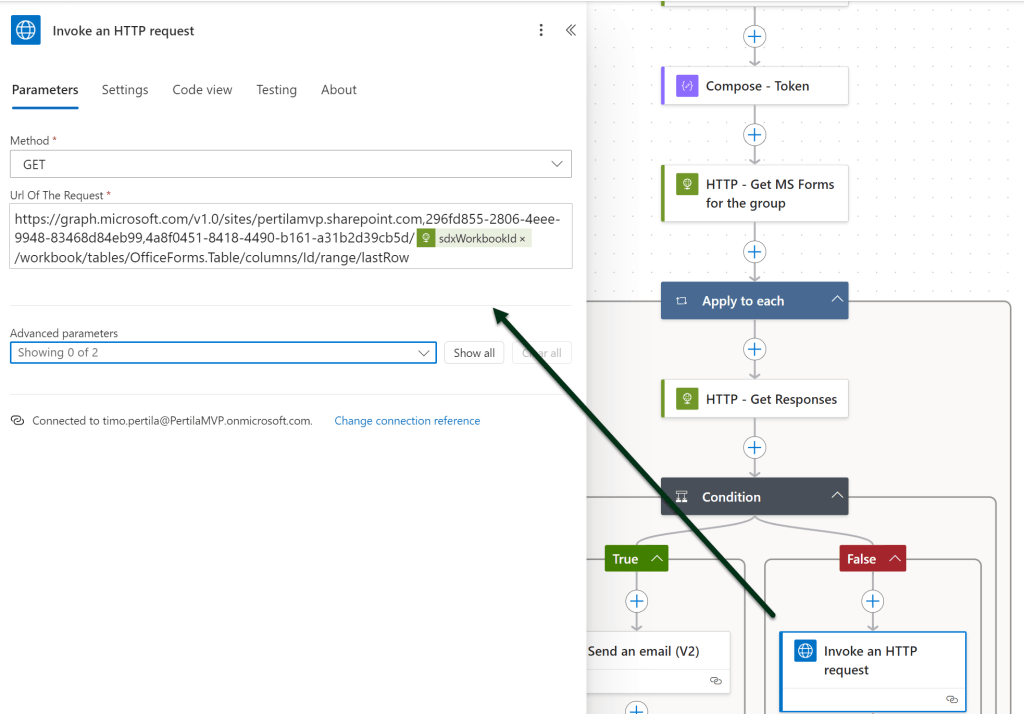
Task: Open the Code view tab
Action: point(202,90)
